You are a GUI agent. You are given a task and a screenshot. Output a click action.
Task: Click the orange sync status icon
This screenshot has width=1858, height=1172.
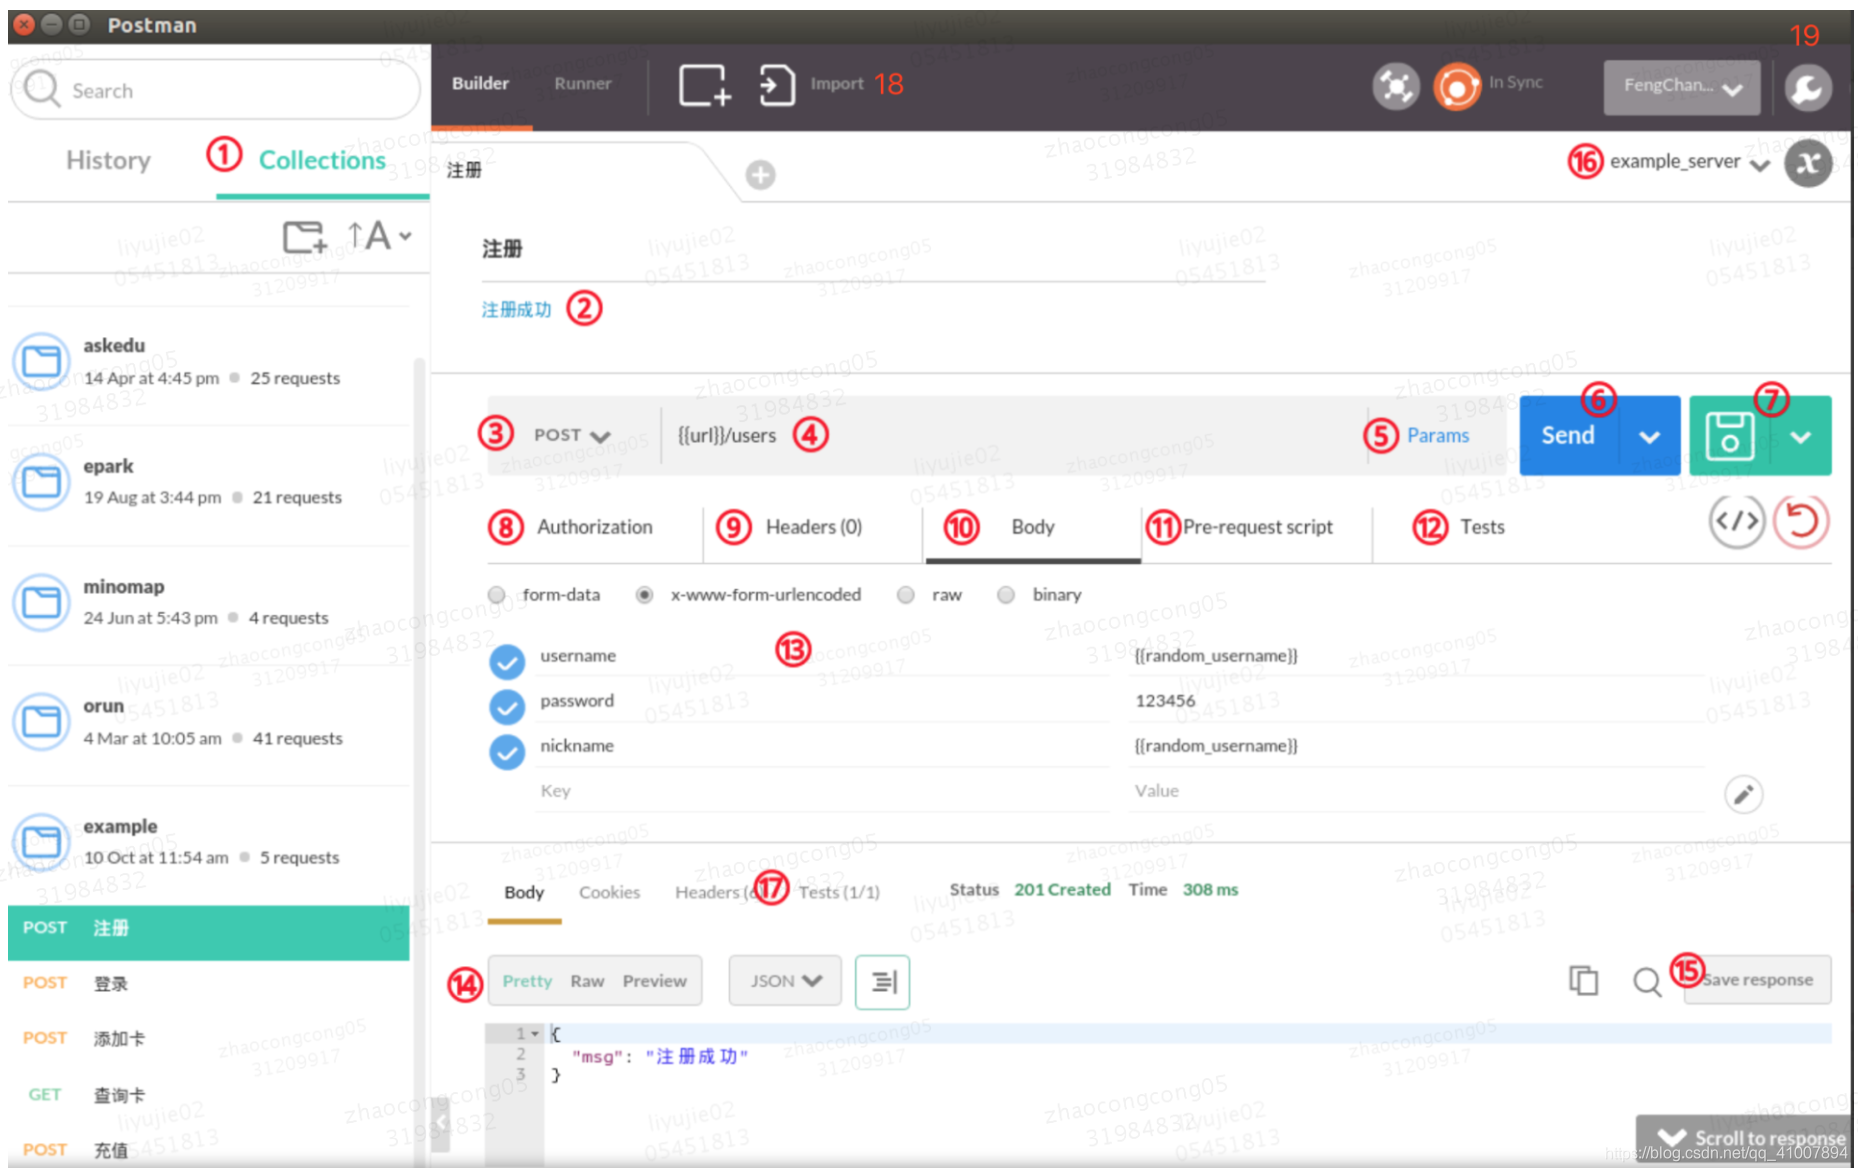[x=1456, y=86]
